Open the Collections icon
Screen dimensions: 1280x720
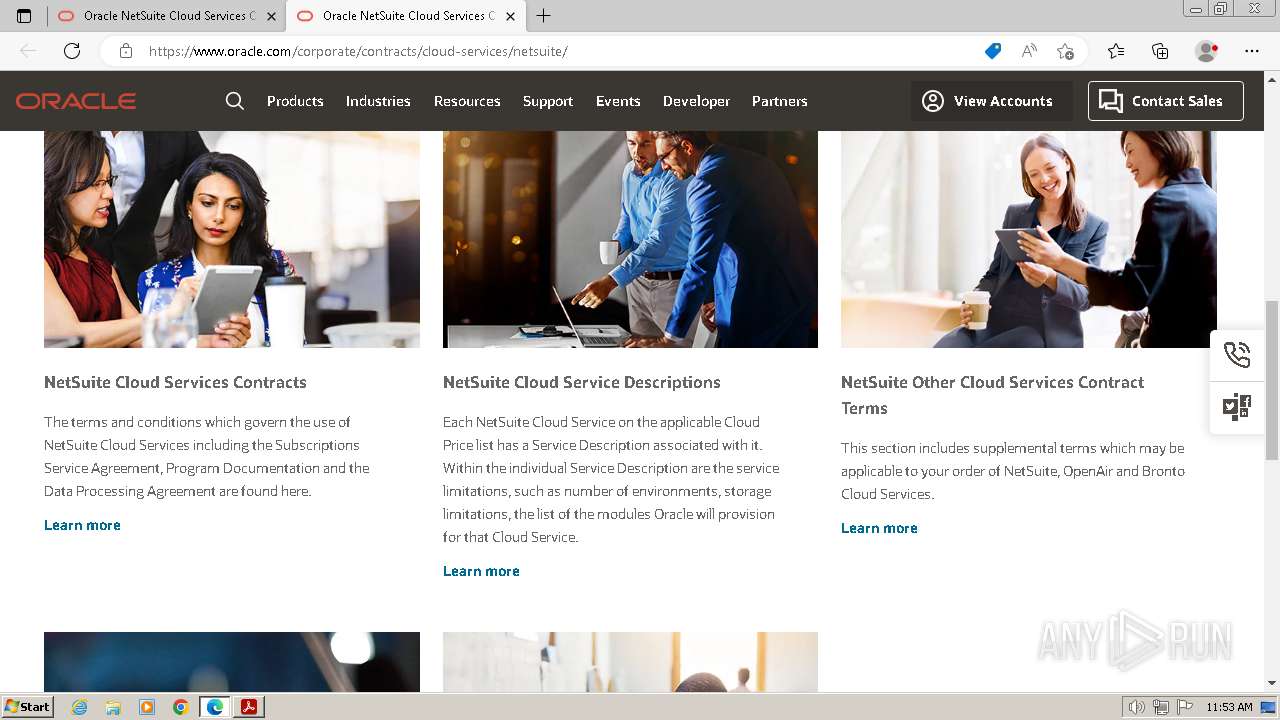point(1160,51)
